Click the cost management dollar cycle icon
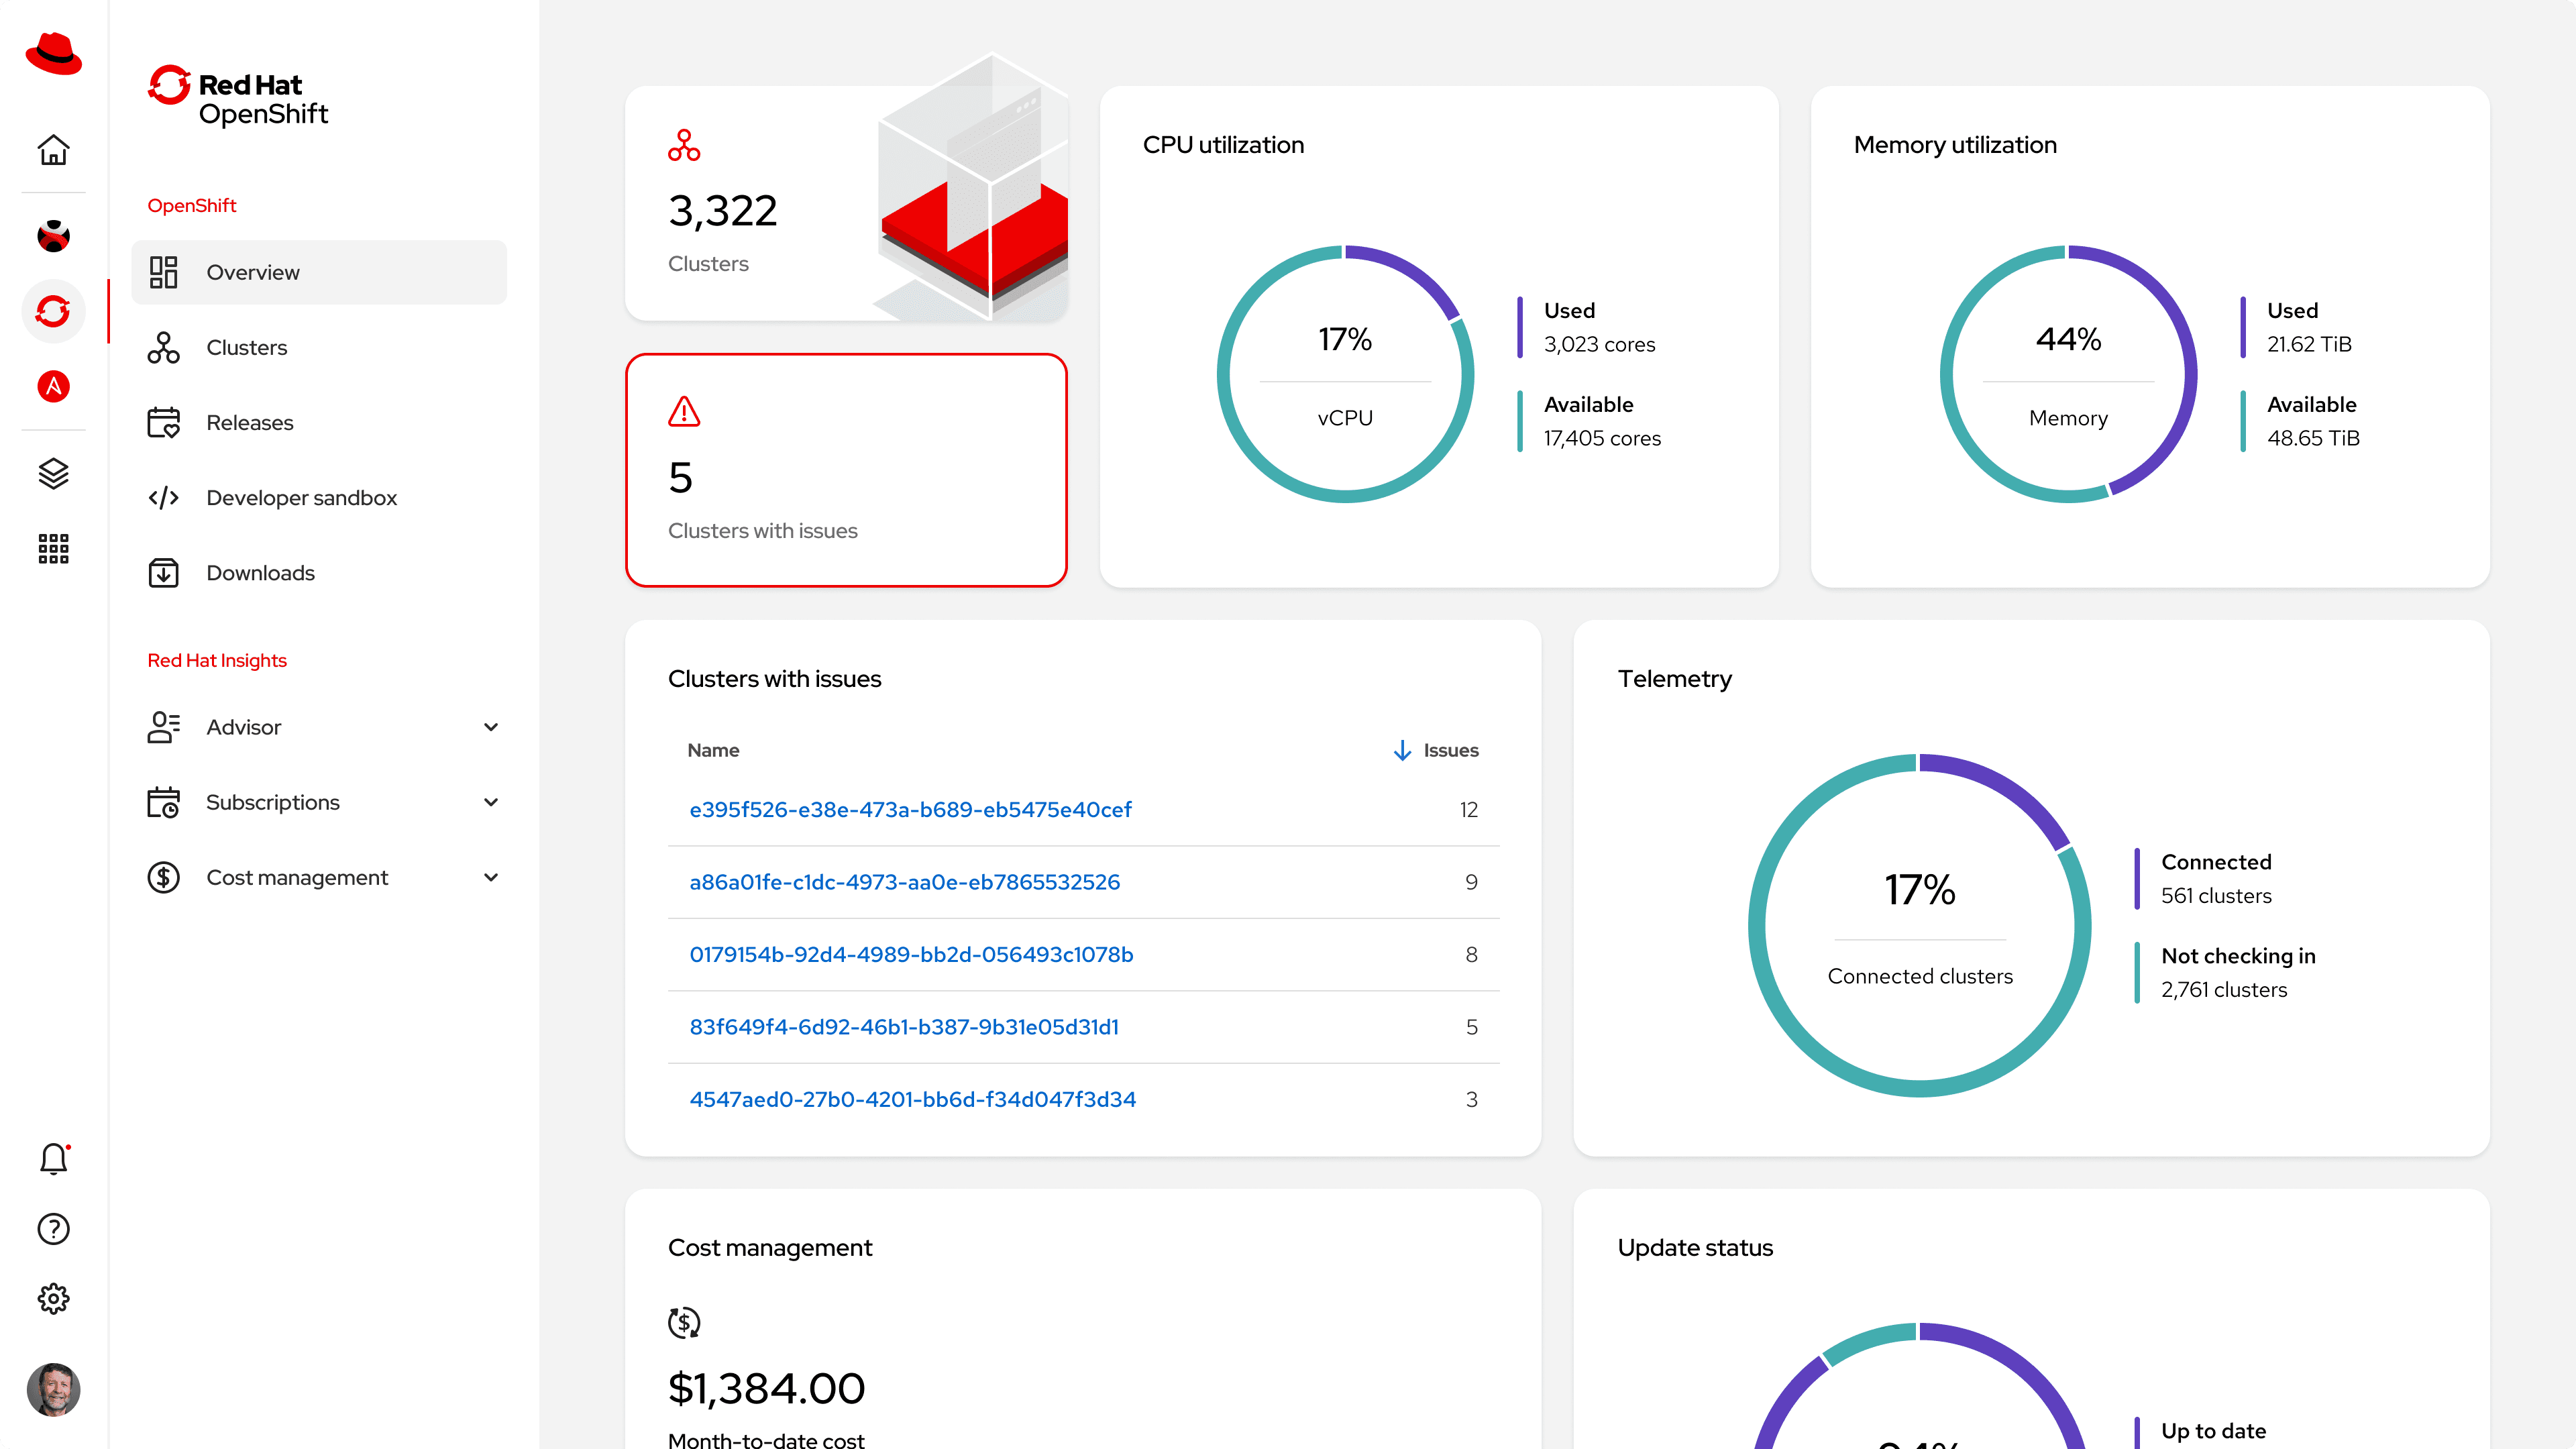Image resolution: width=2576 pixels, height=1449 pixels. pos(684,1322)
